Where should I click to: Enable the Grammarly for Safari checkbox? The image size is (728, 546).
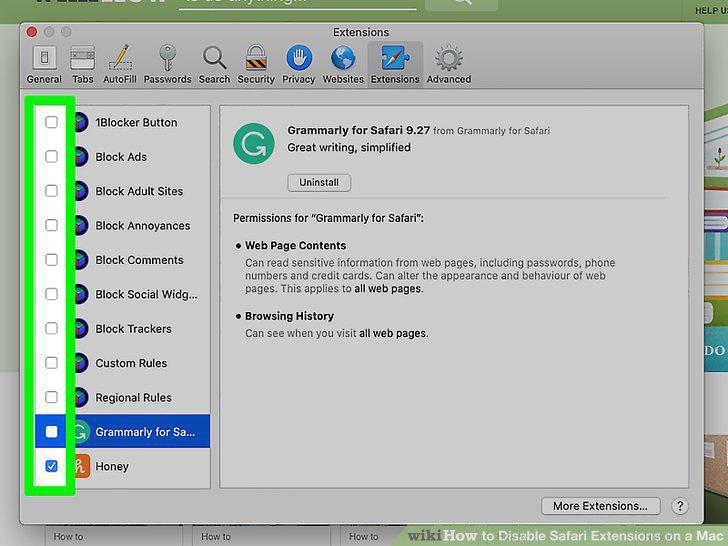pyautogui.click(x=52, y=431)
